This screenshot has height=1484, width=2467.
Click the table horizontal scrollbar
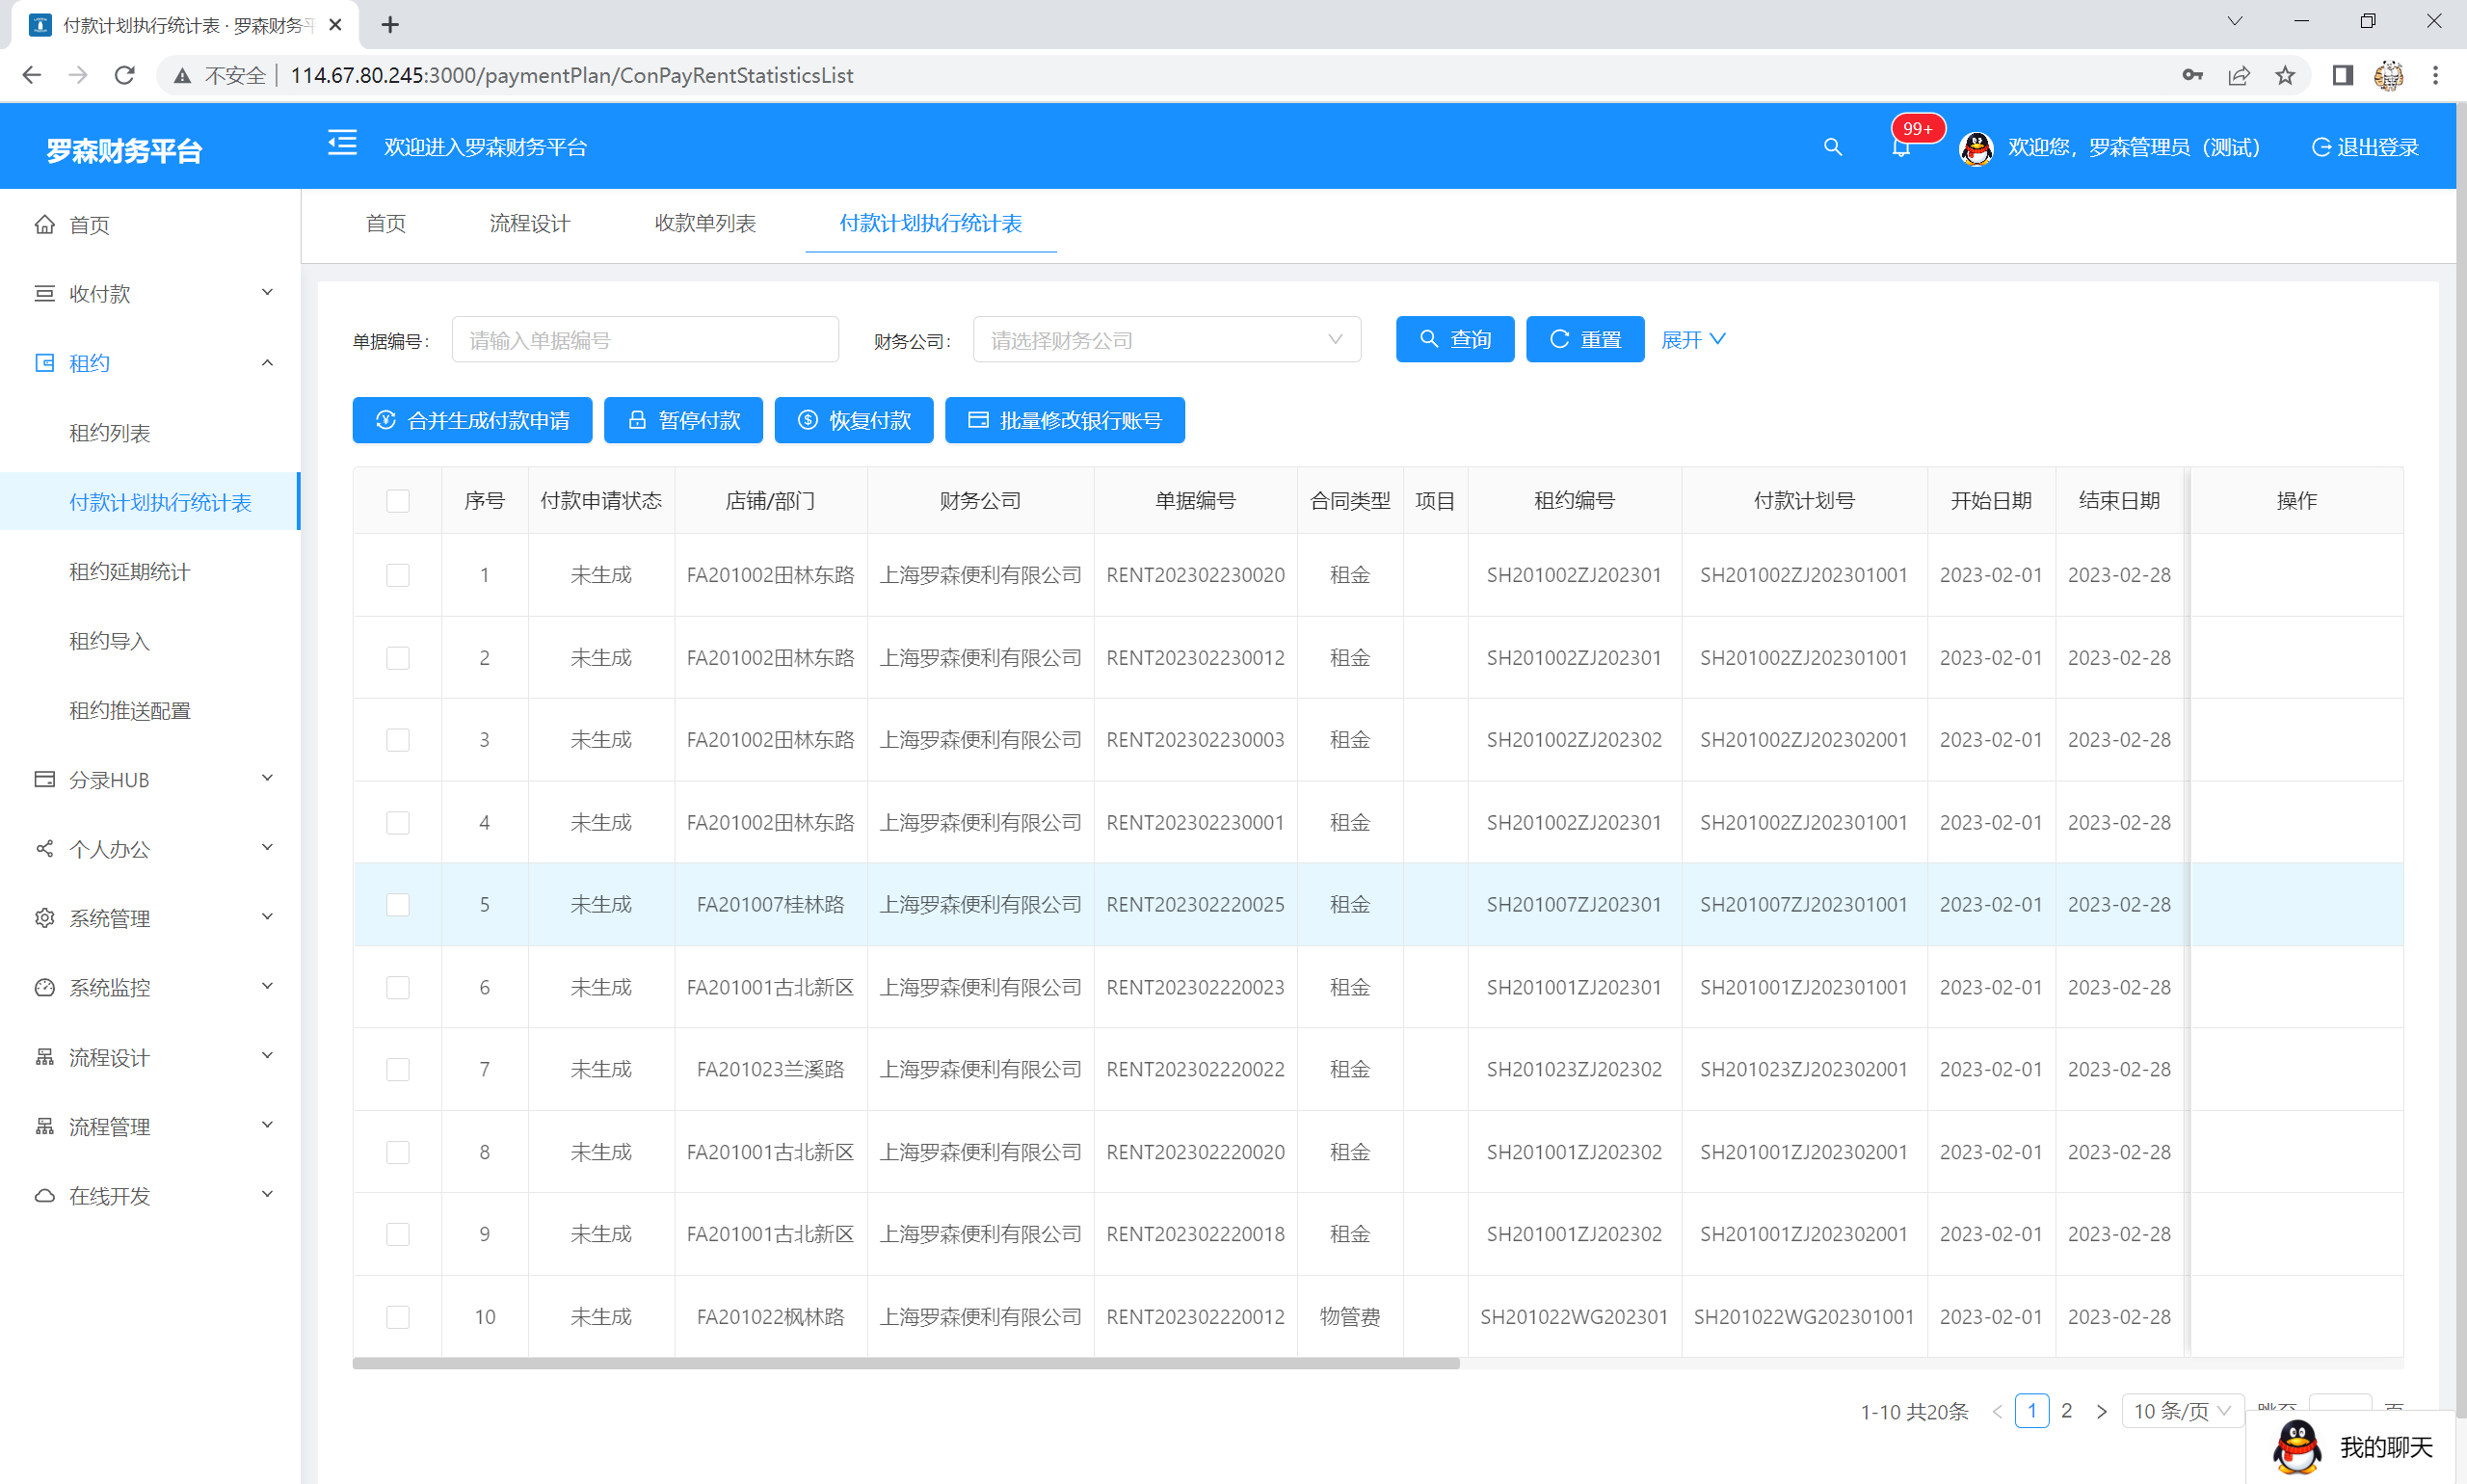[906, 1364]
